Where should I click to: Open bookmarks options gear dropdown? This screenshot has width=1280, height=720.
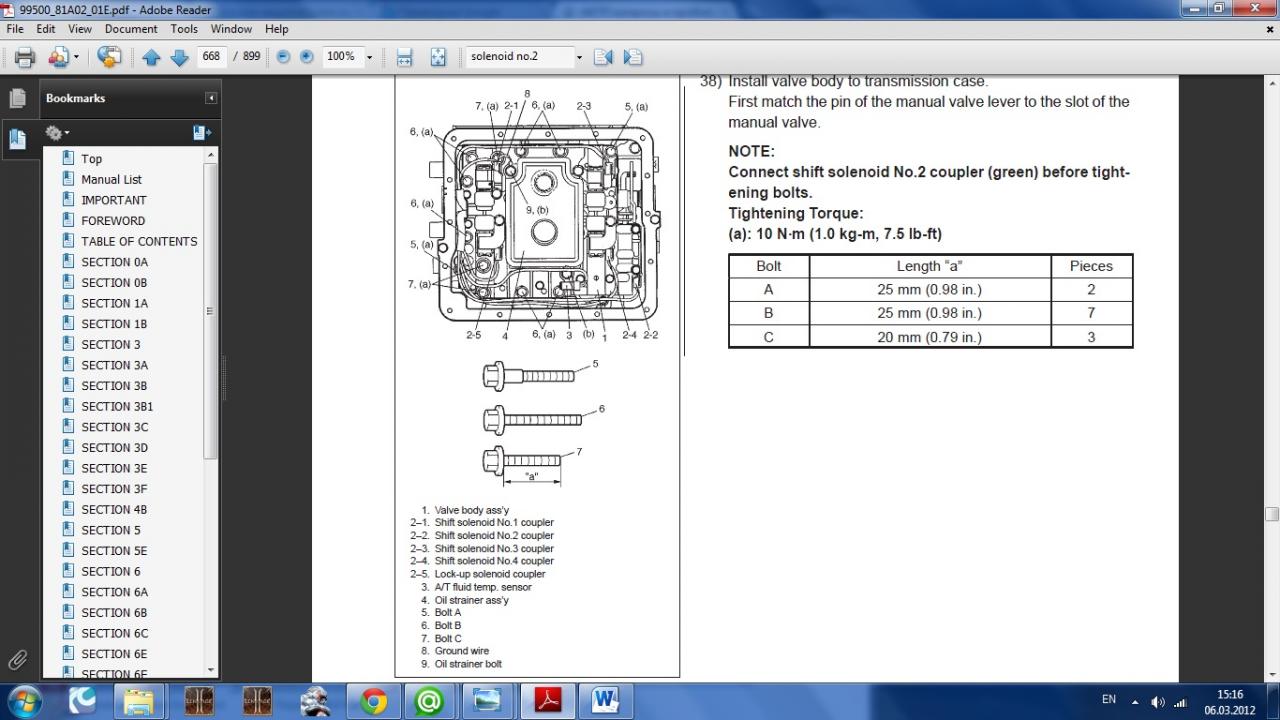coord(57,132)
